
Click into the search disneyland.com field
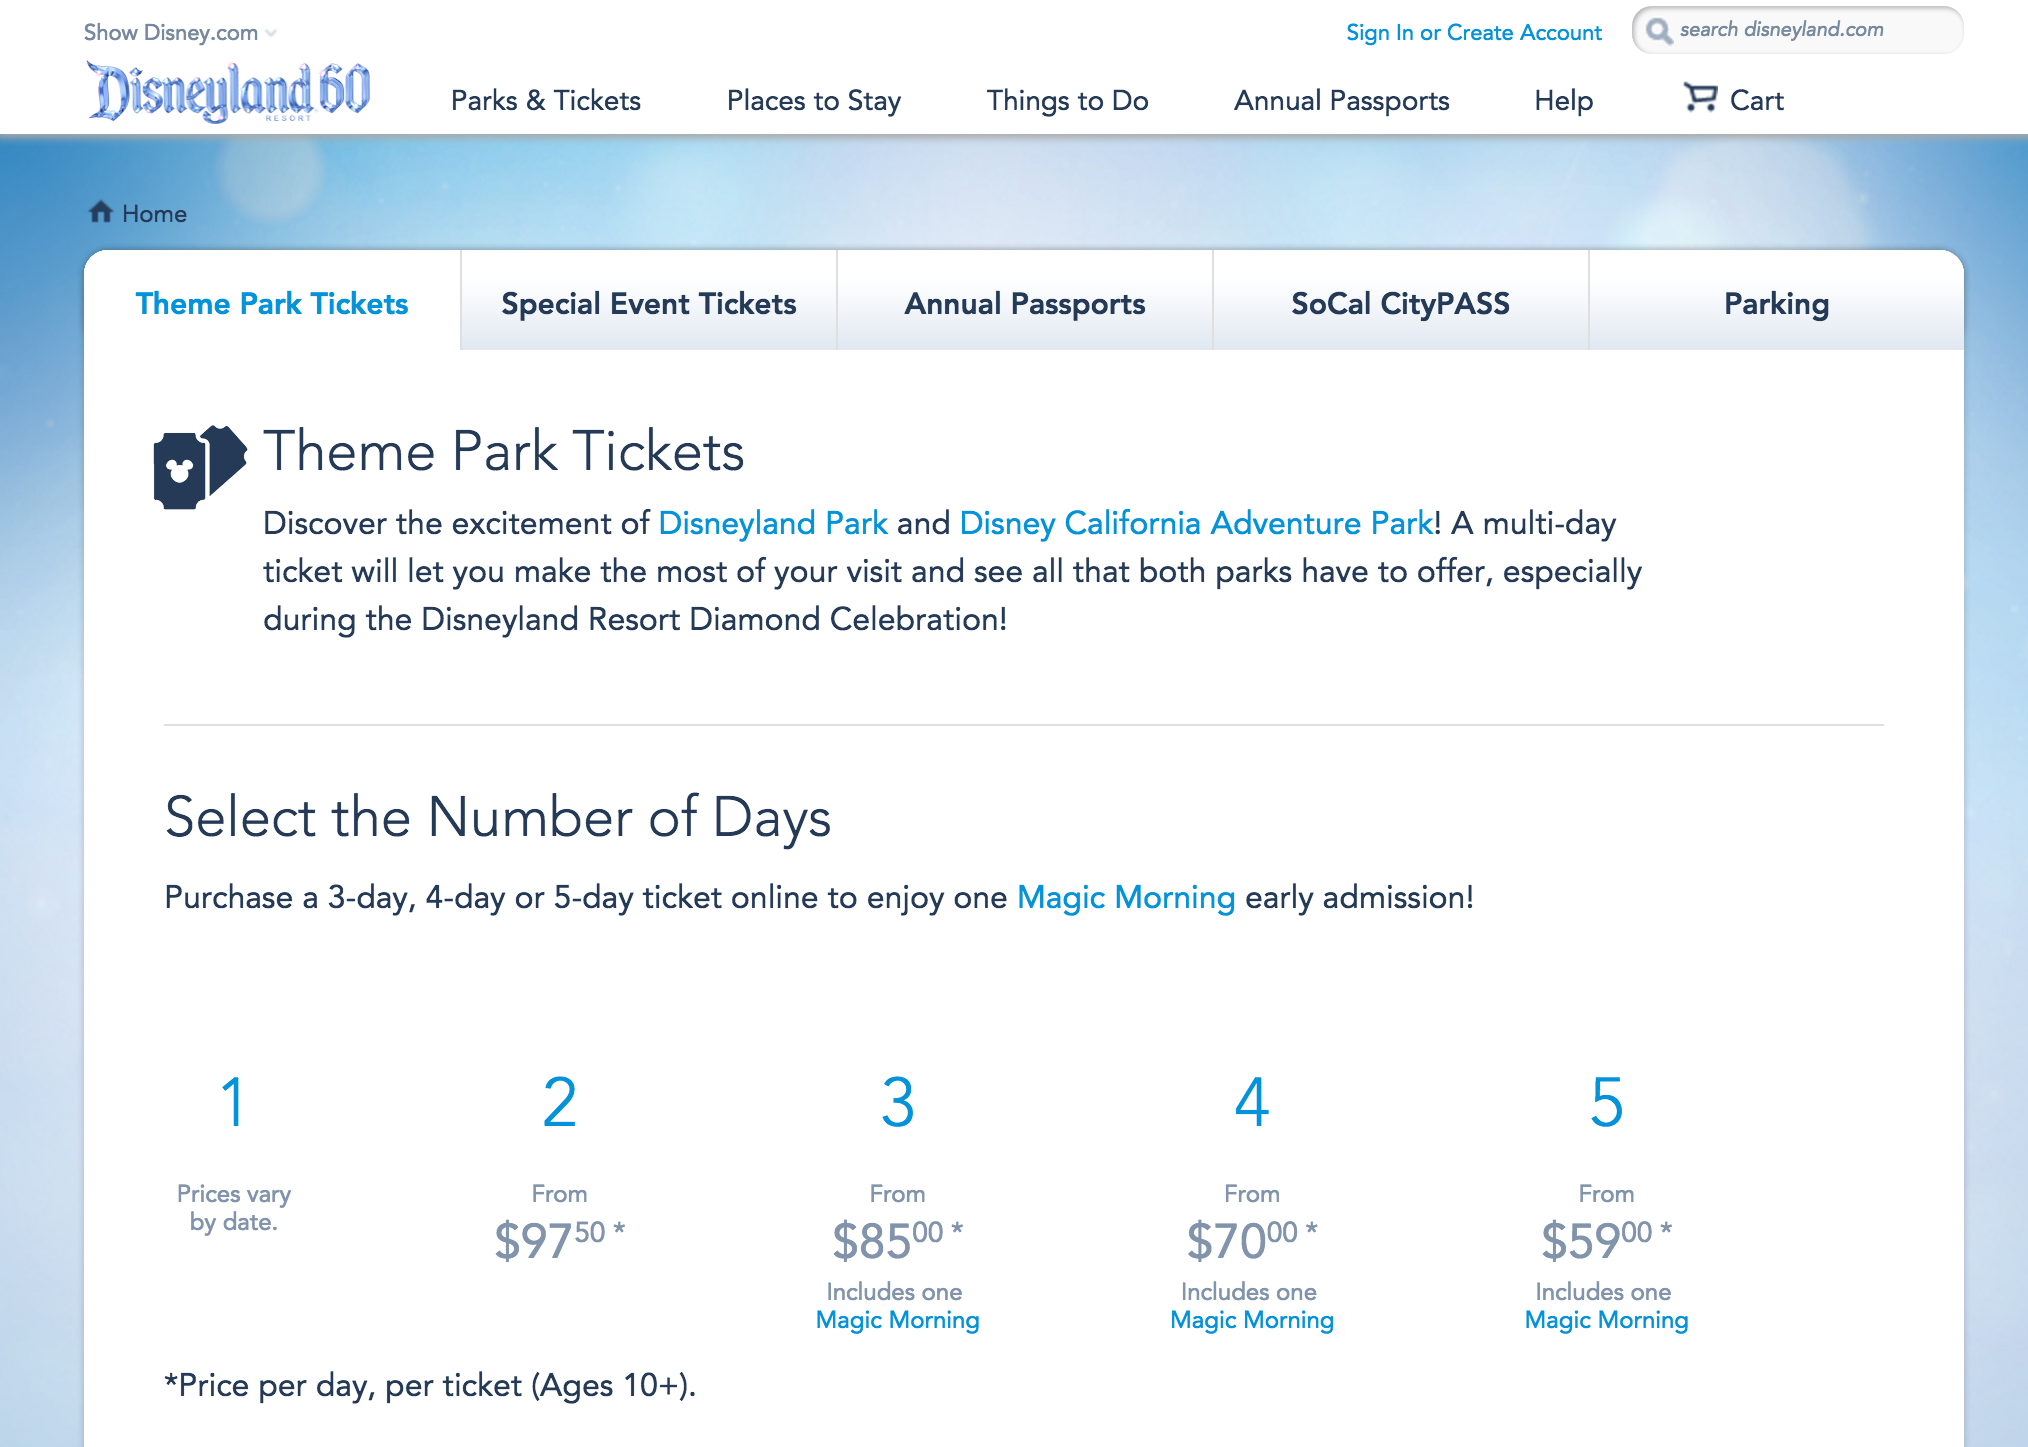pos(1797,30)
